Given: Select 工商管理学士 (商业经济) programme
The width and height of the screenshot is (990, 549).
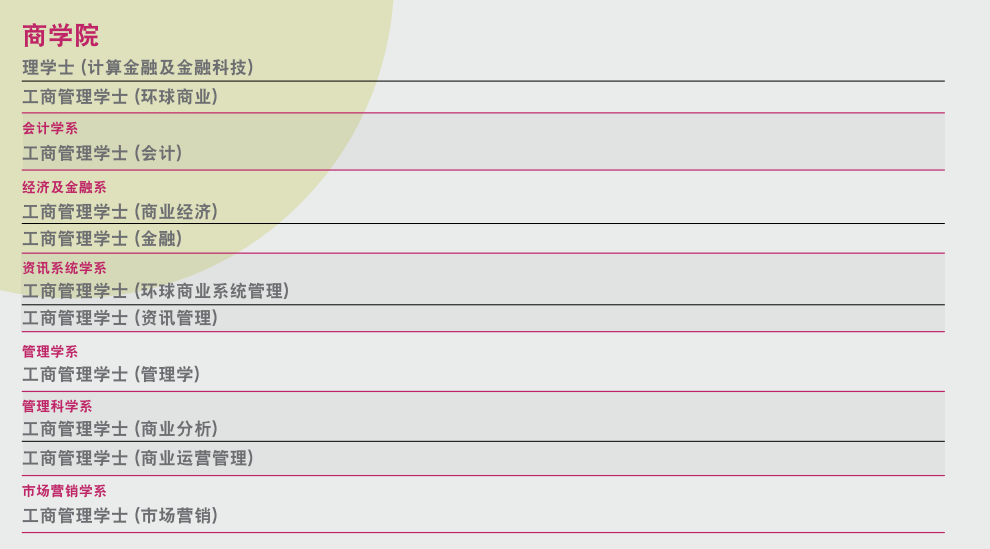Looking at the screenshot, I should click(120, 211).
